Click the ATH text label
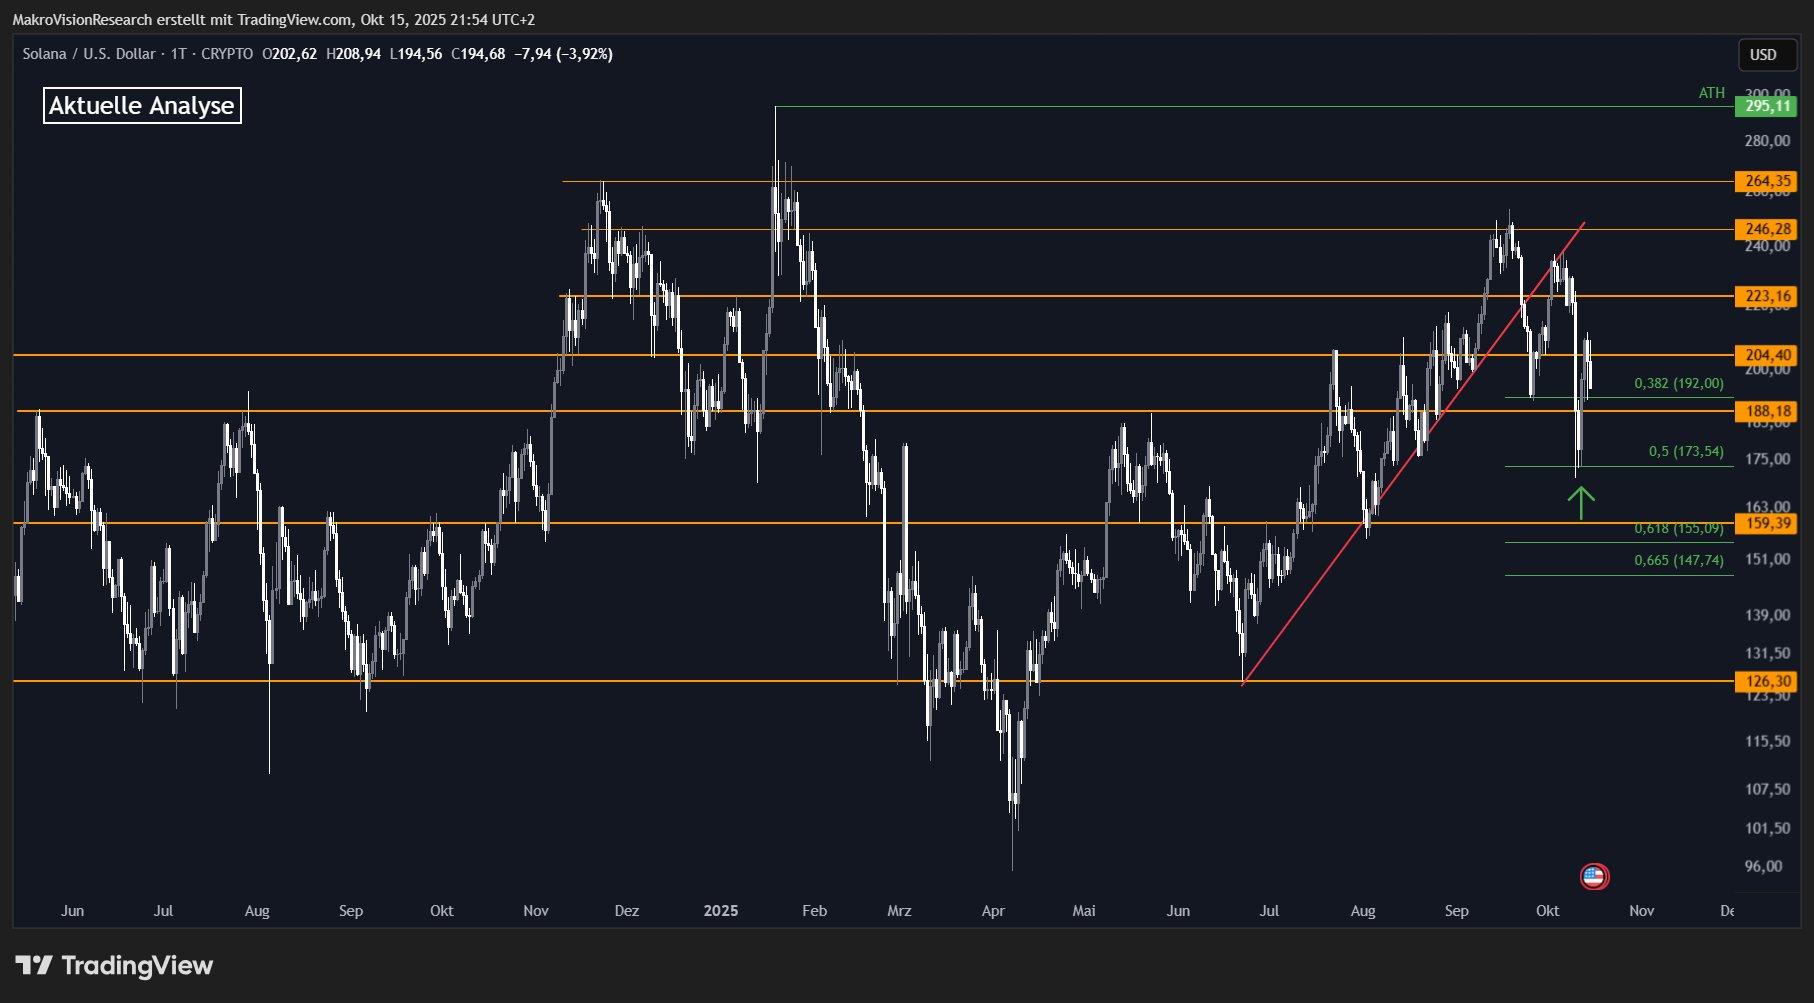The height and width of the screenshot is (1003, 1814). (x=1711, y=93)
